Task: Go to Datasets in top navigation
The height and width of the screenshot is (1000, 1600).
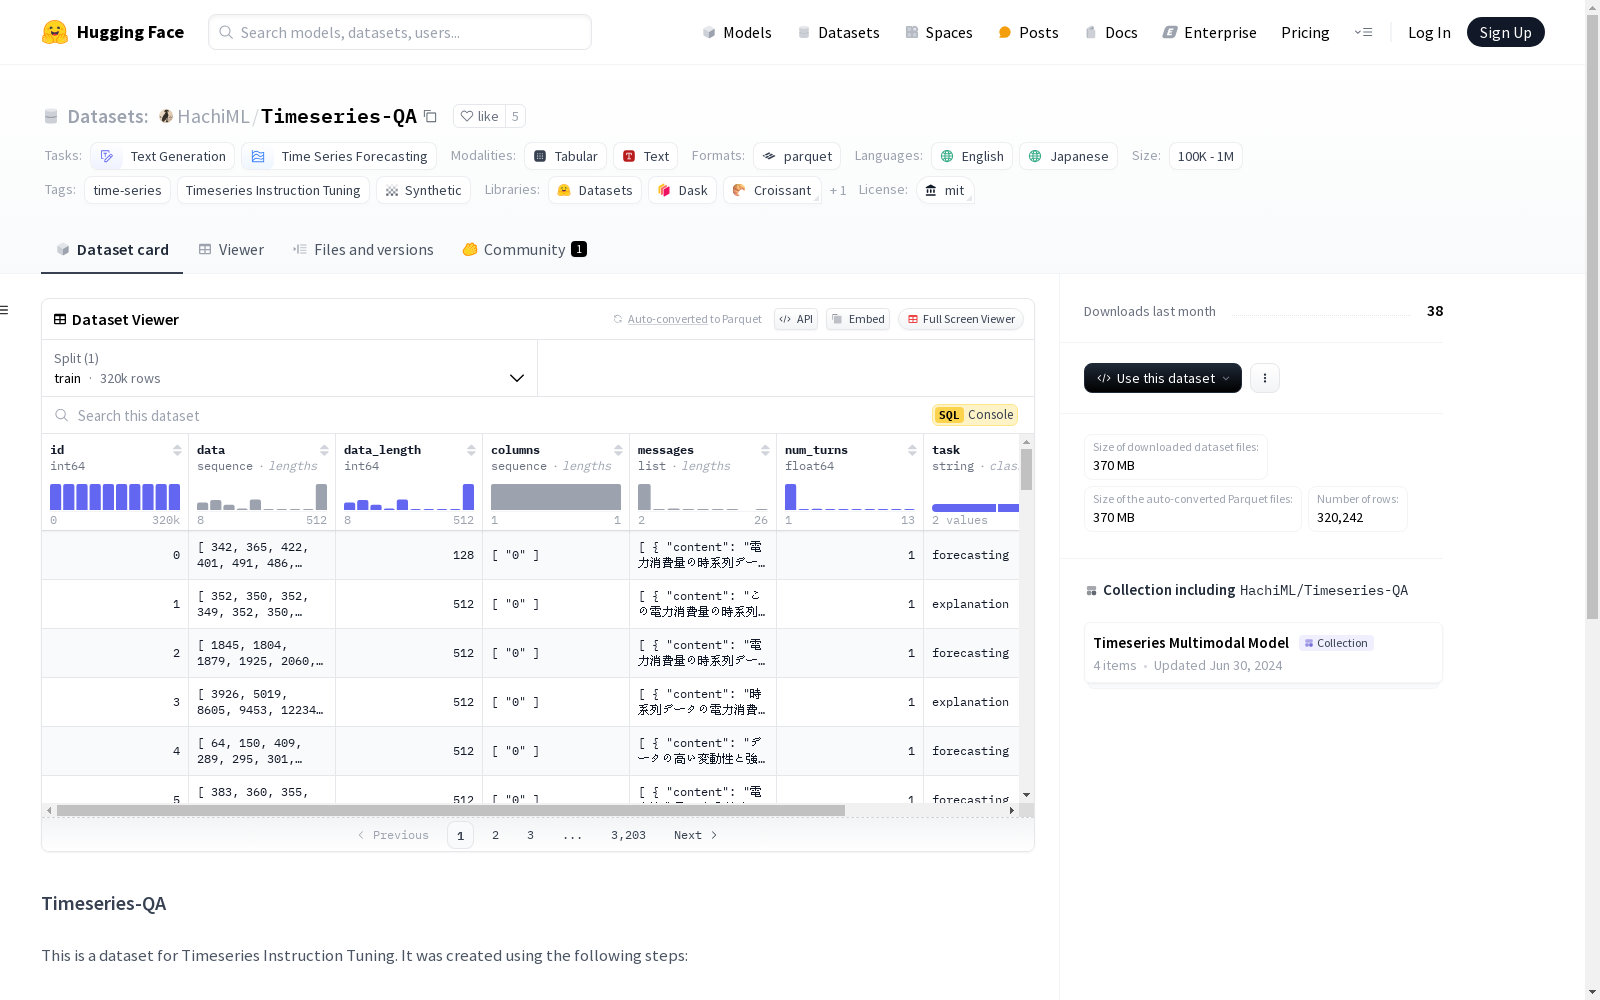Action: 838,32
